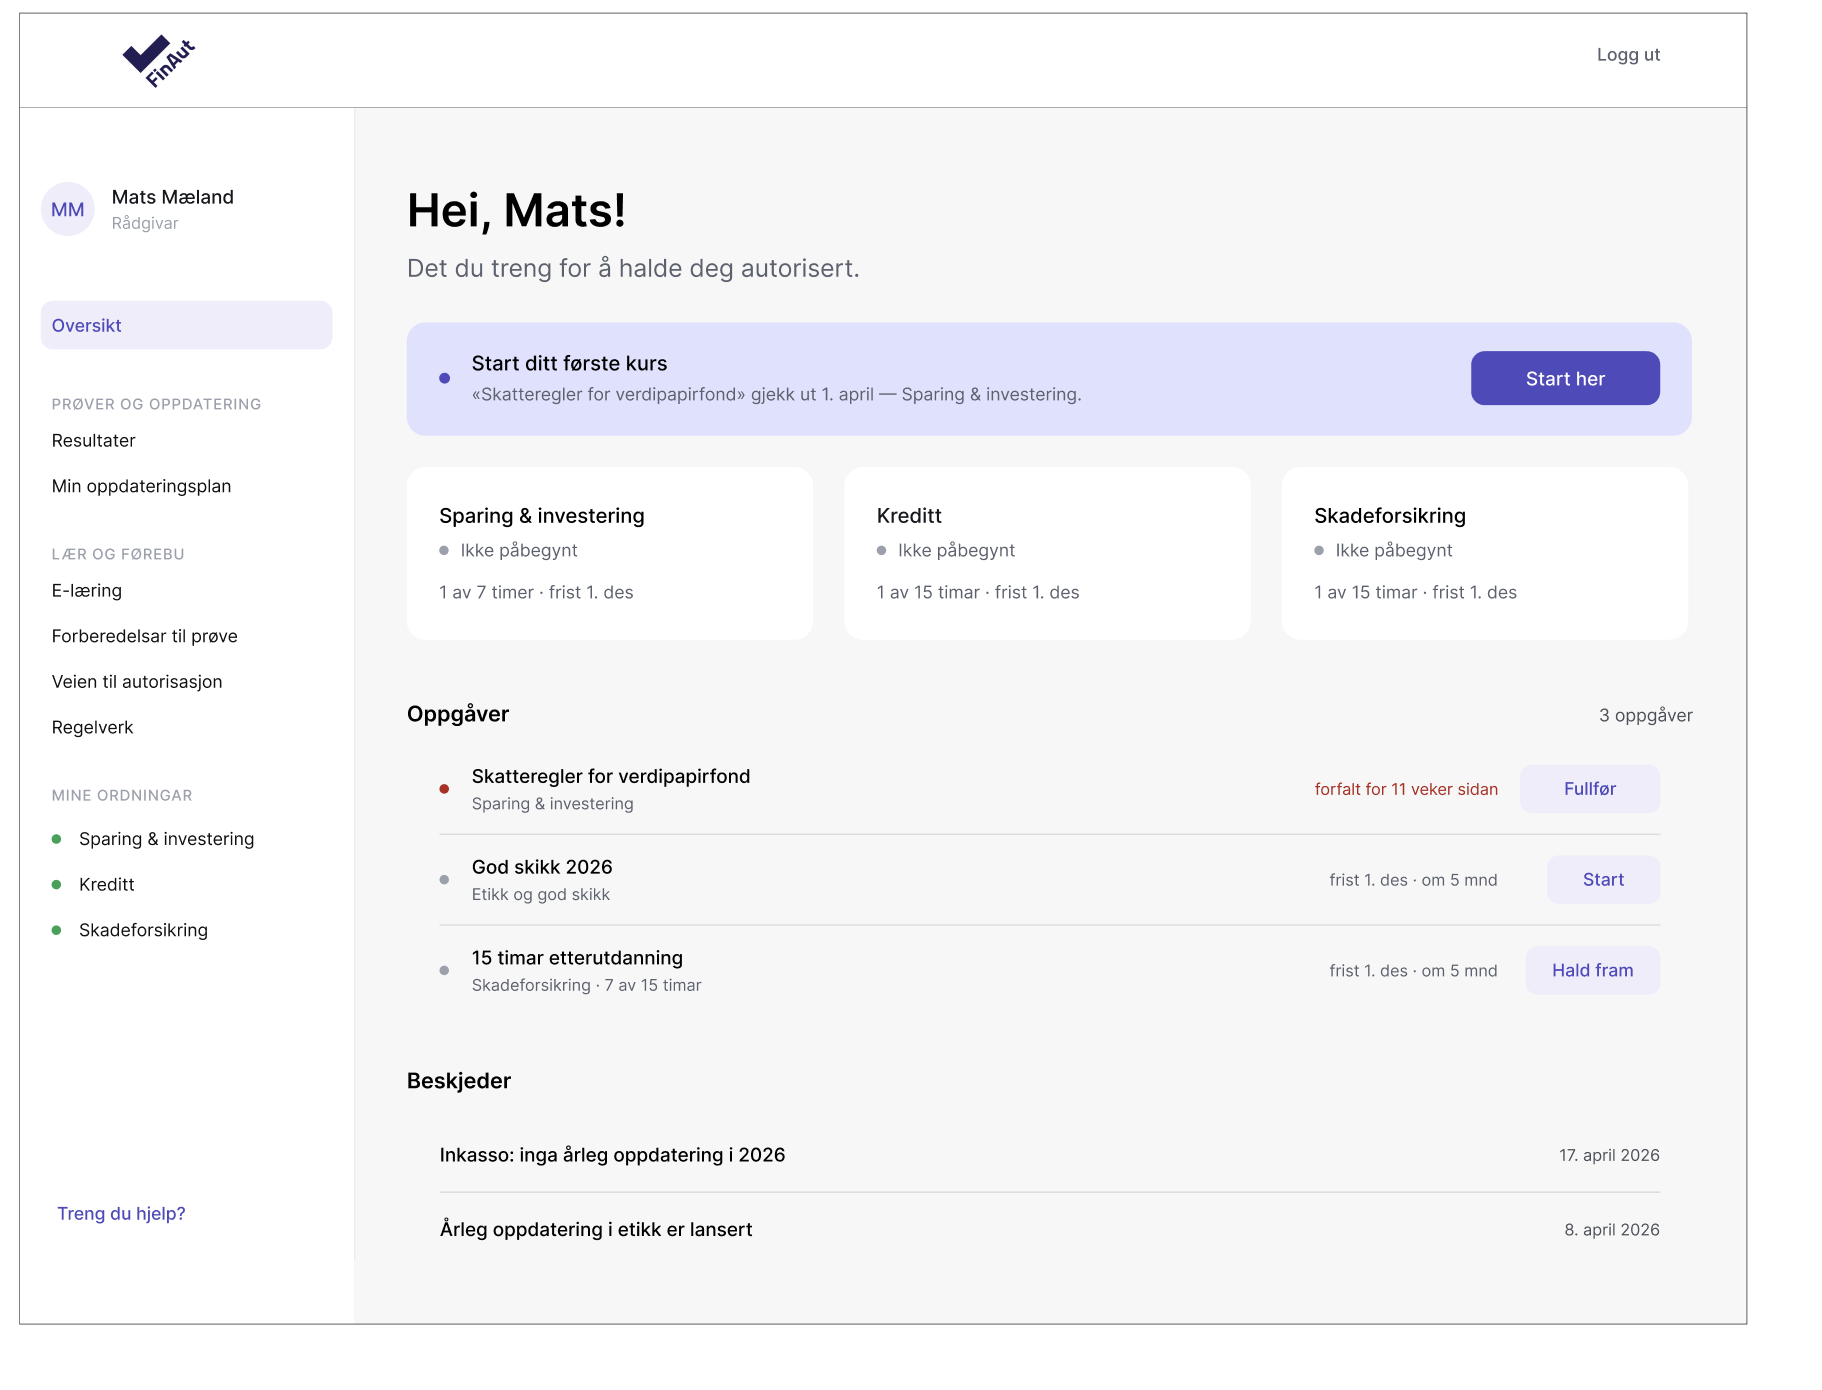Open Min oppdateringsplan
This screenshot has width=1822, height=1390.
click(141, 486)
